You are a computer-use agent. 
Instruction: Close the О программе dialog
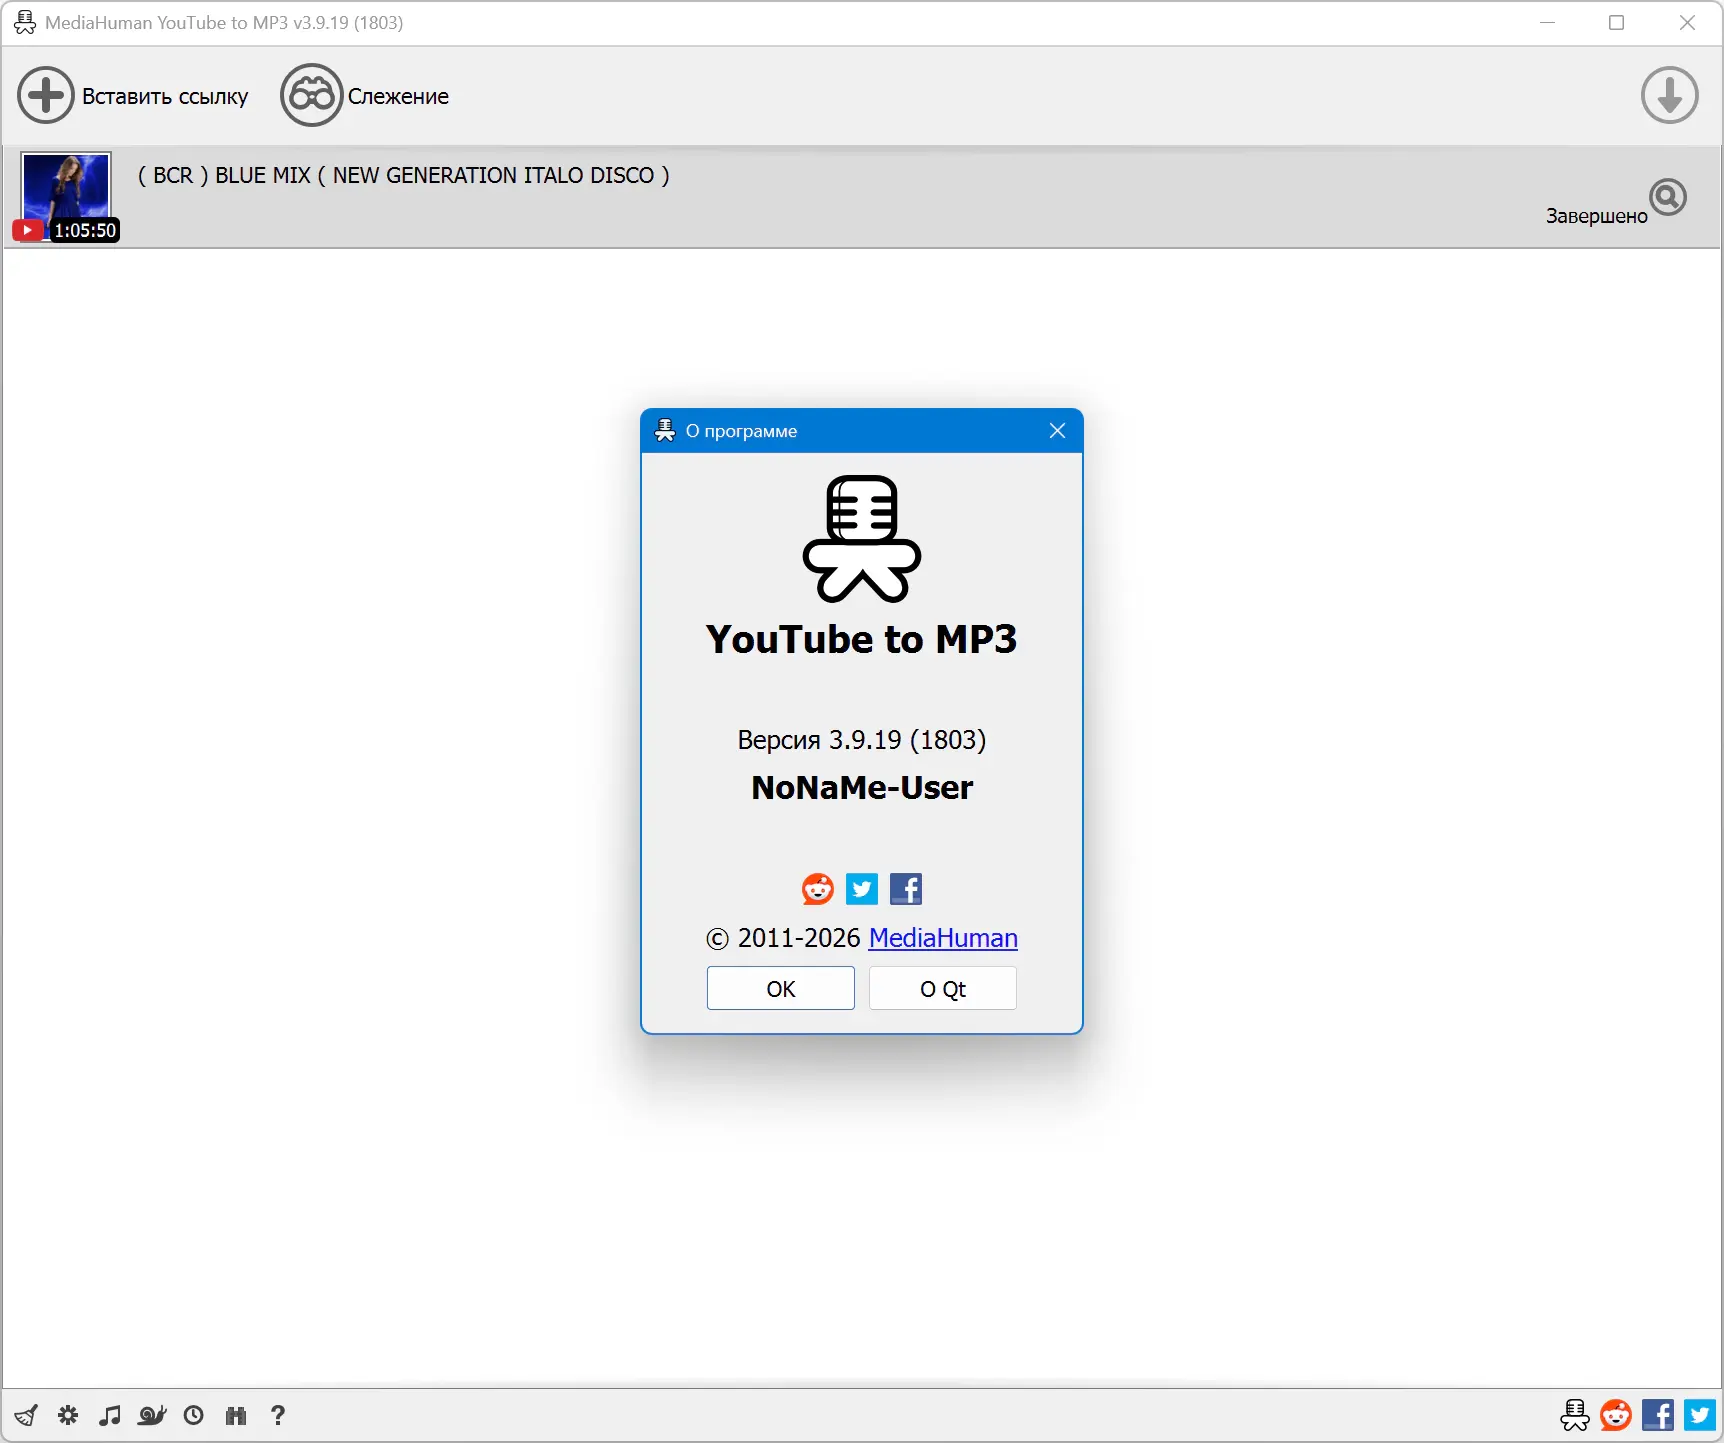1057,431
